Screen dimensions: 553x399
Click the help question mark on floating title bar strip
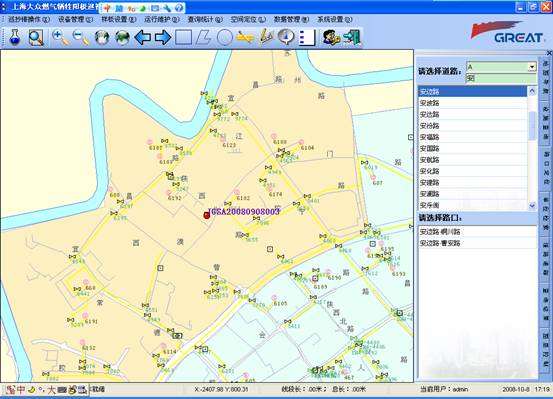(x=179, y=8)
